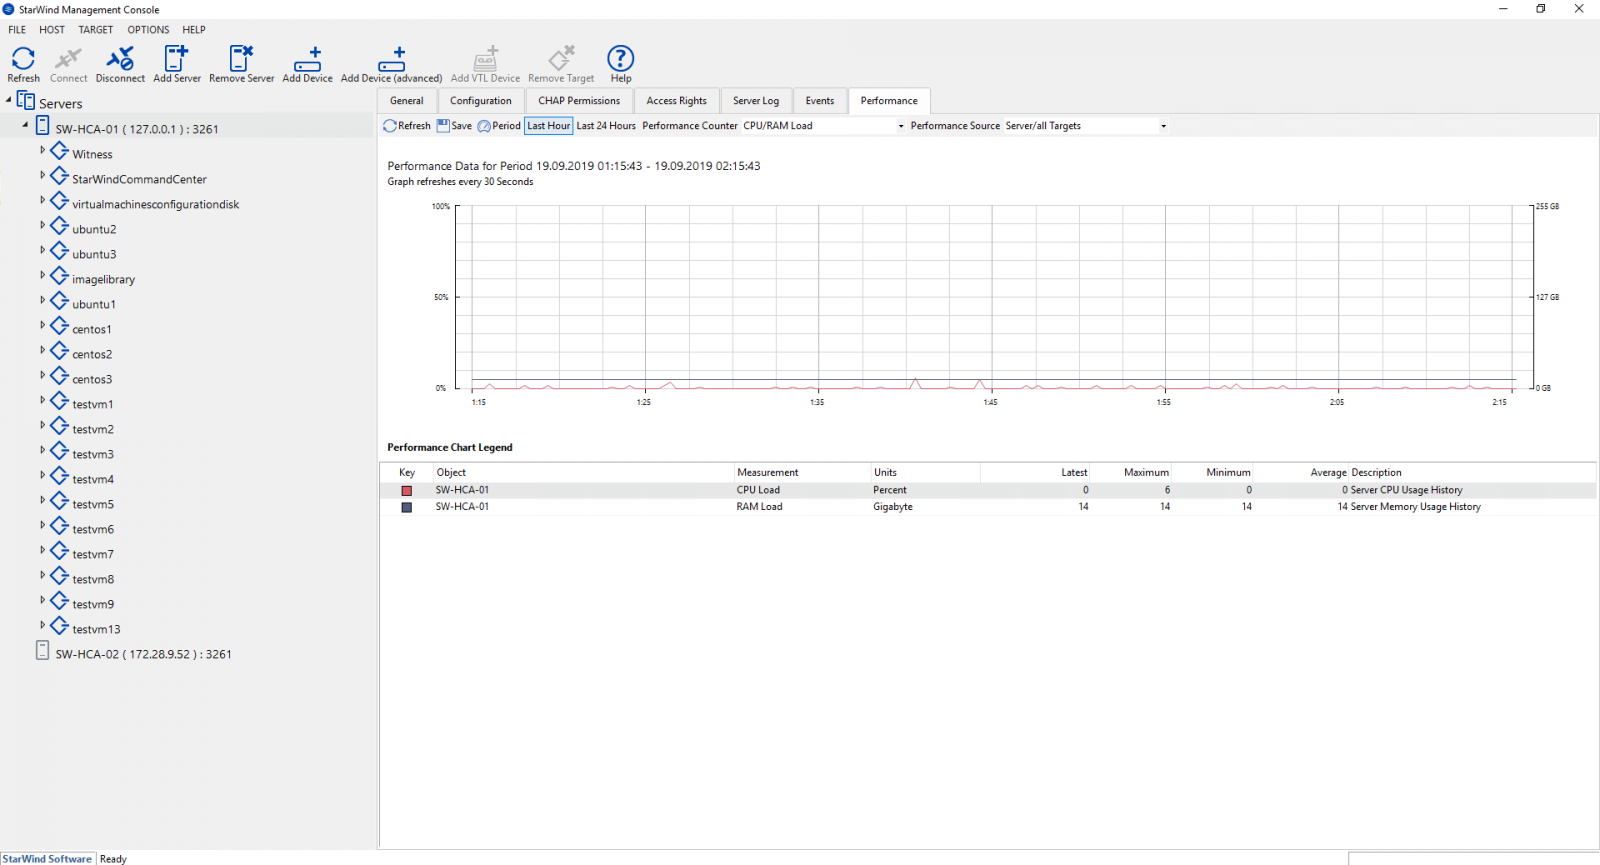This screenshot has width=1600, height=865.
Task: Open the FILE menu
Action: 17,30
